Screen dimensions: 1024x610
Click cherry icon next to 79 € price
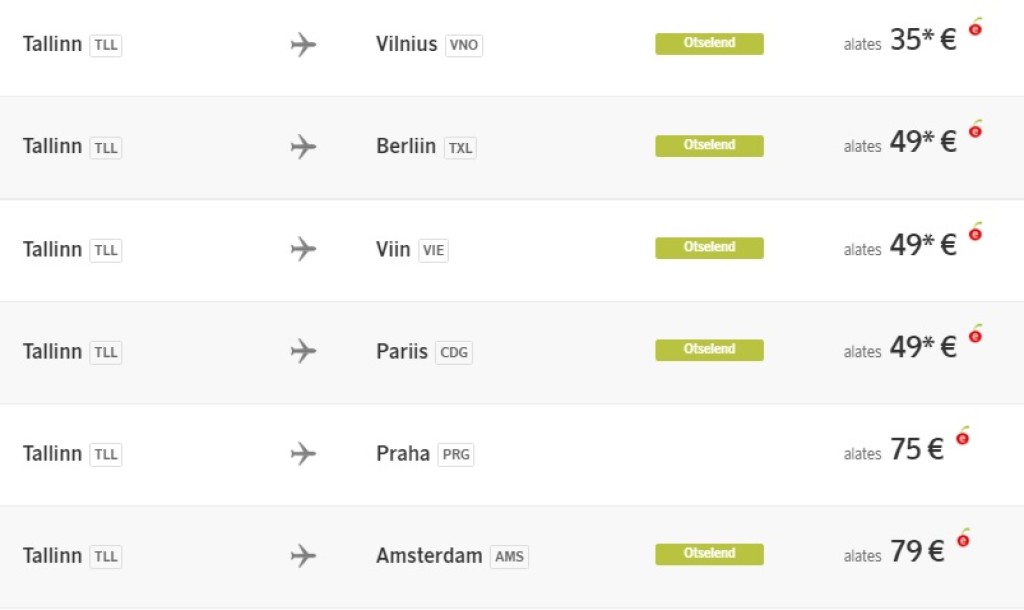pyautogui.click(x=962, y=539)
